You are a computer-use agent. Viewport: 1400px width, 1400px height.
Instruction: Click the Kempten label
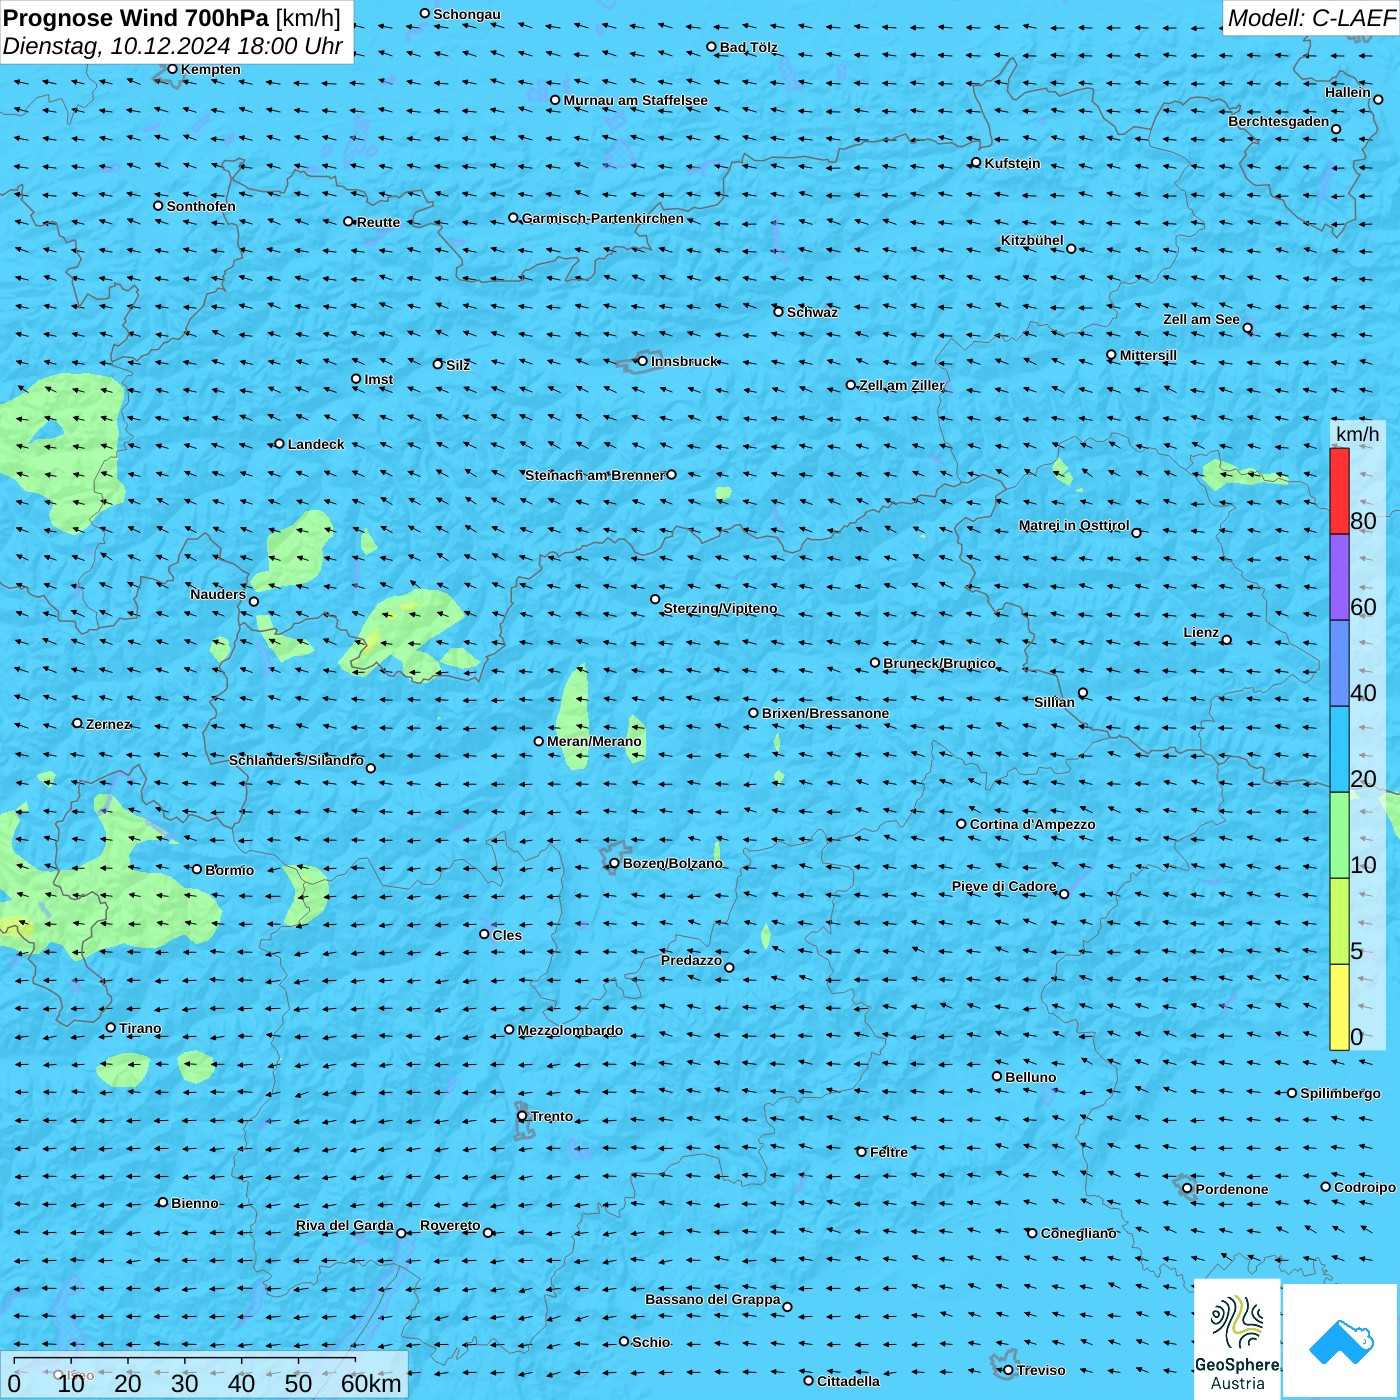point(210,69)
